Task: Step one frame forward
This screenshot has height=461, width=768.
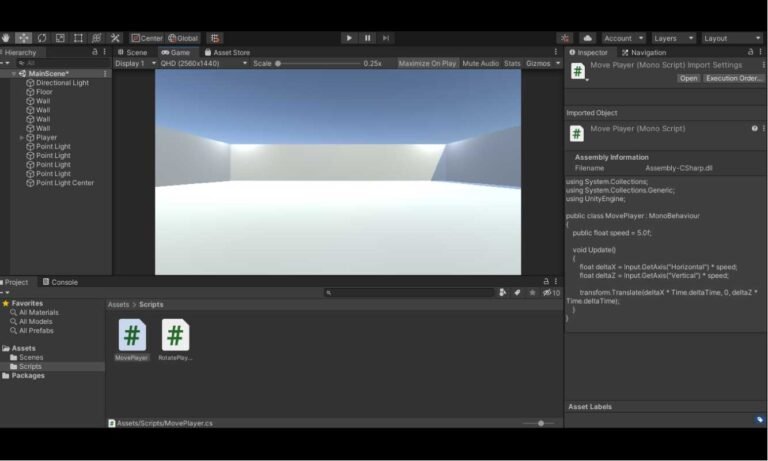Action: click(386, 38)
